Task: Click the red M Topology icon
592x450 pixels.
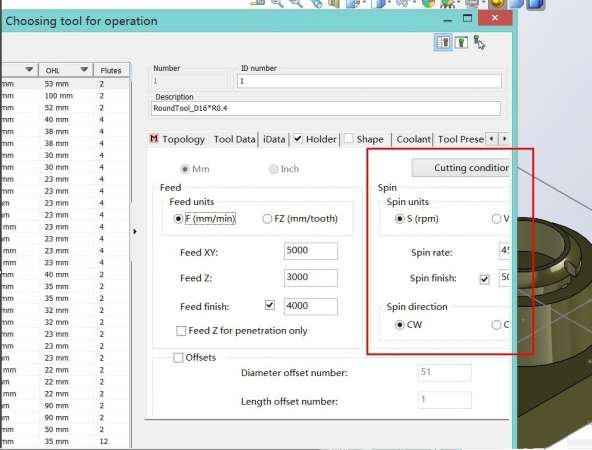Action: [154, 139]
